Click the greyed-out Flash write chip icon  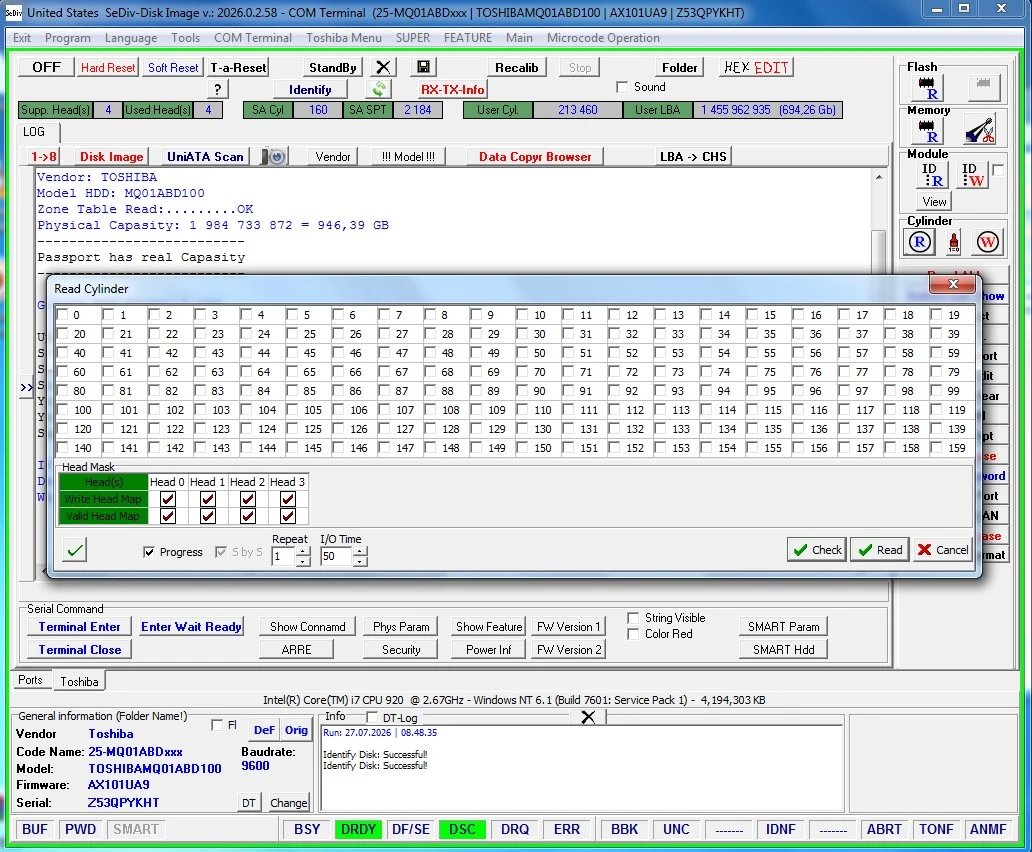(x=983, y=86)
